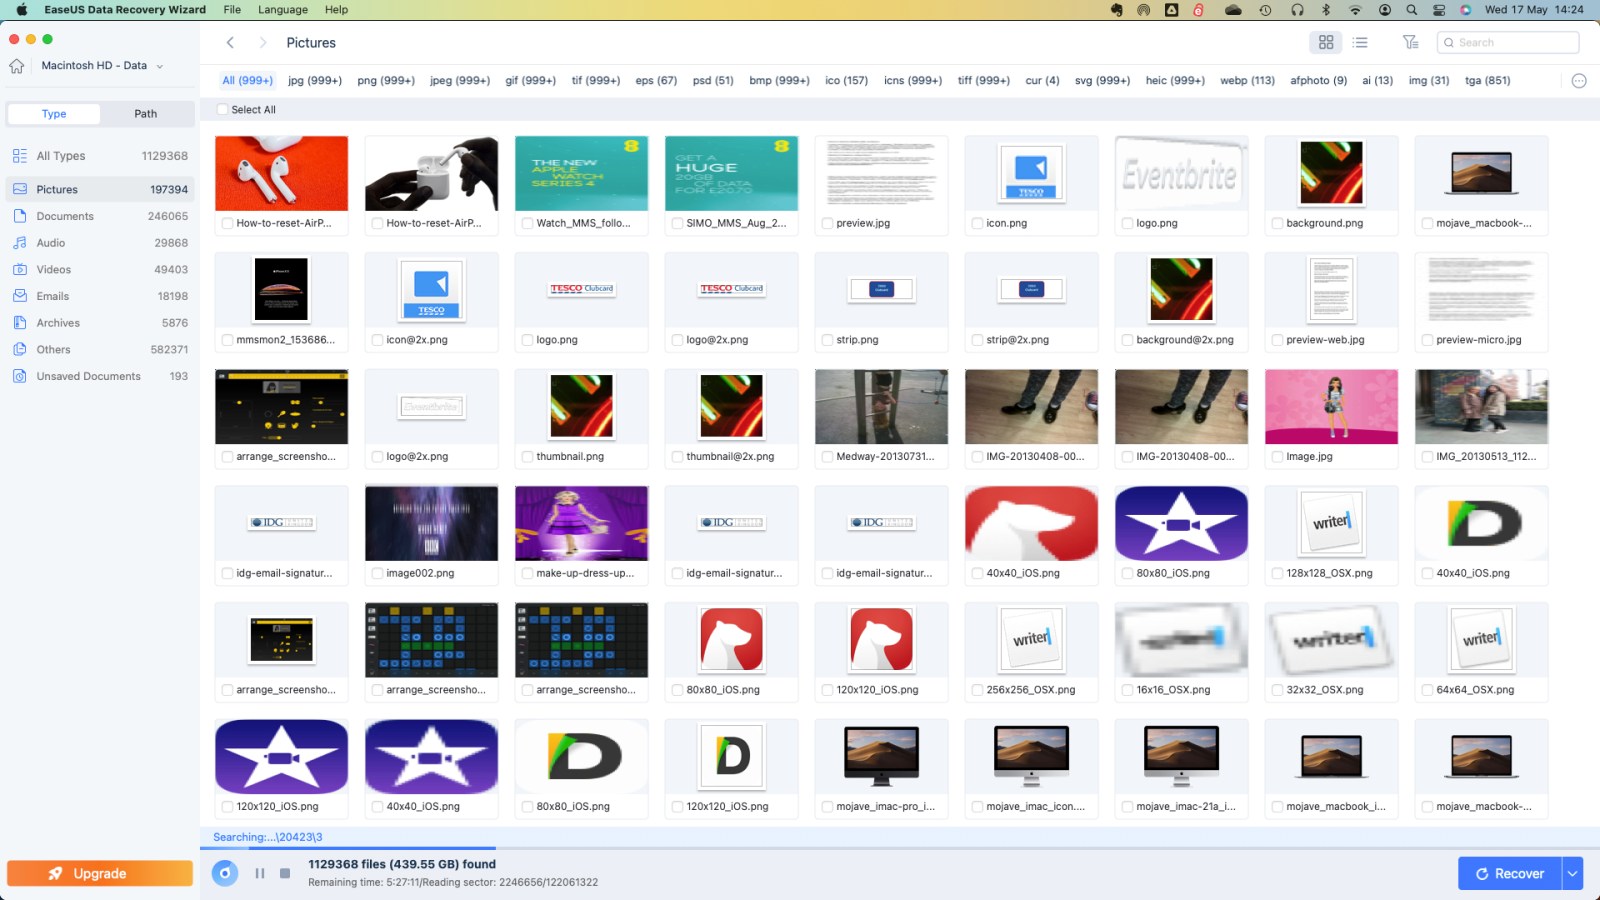Tick the Select All checkbox
This screenshot has width=1600, height=900.
pyautogui.click(x=222, y=110)
